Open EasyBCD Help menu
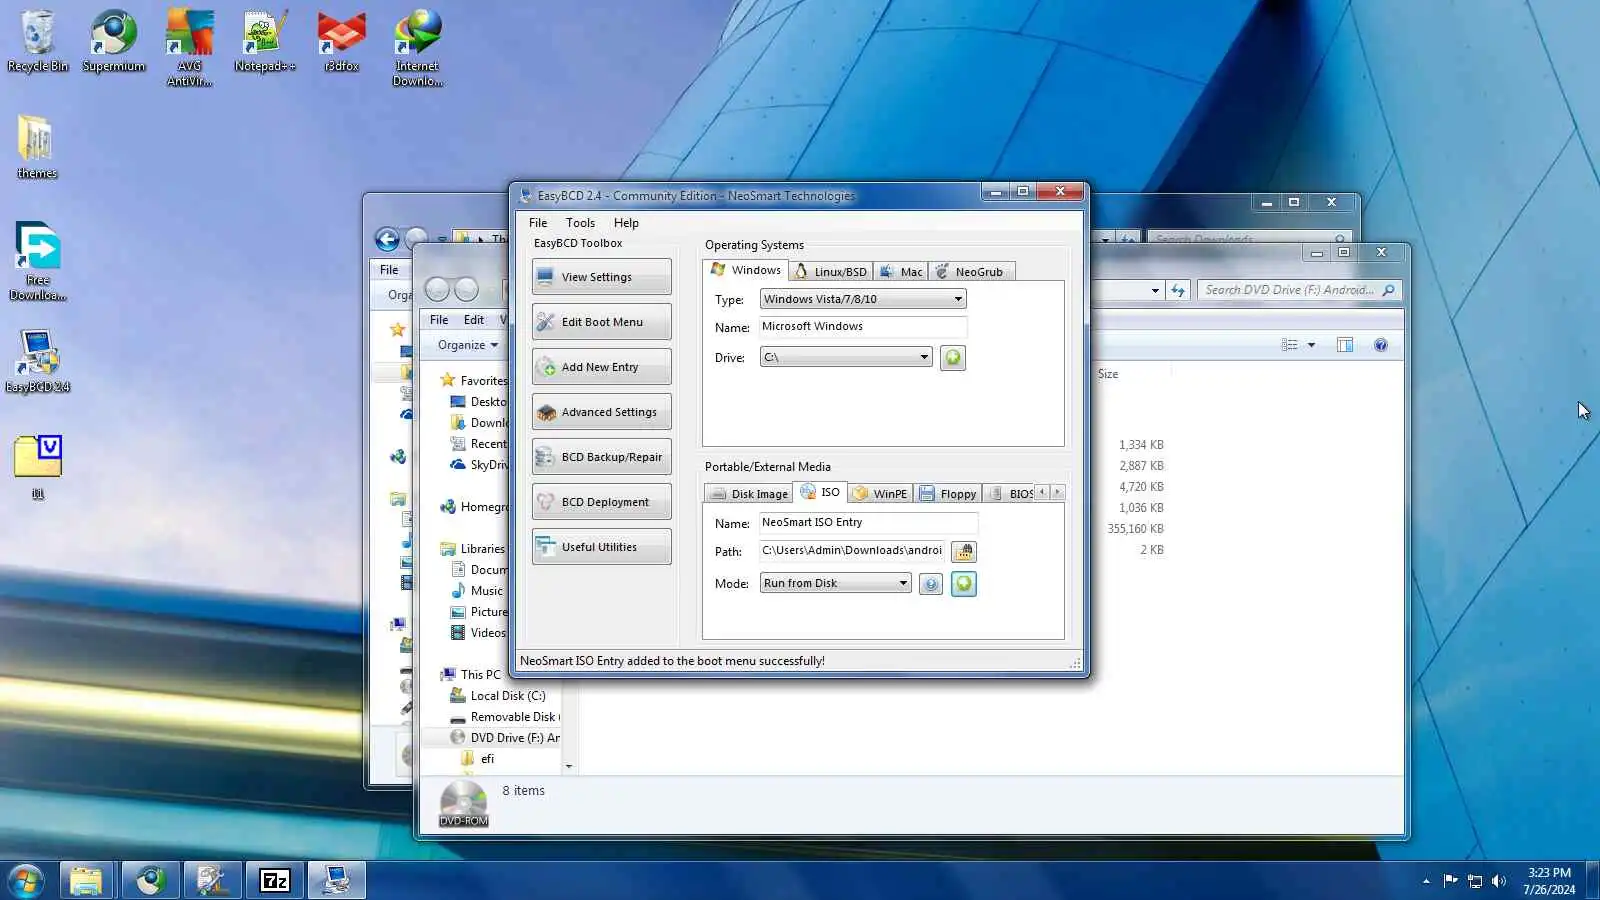 (x=626, y=223)
